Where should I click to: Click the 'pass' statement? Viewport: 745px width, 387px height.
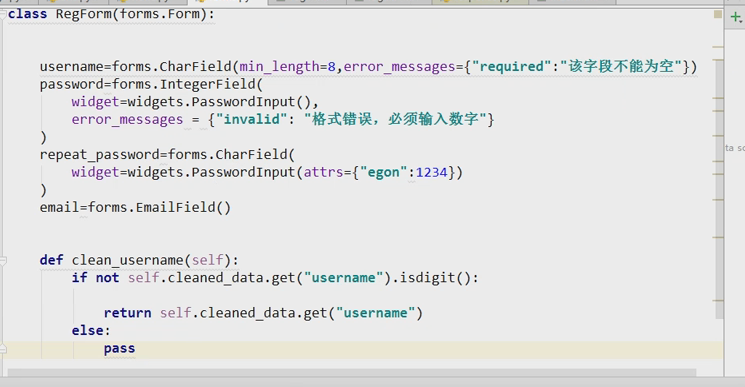(x=119, y=349)
